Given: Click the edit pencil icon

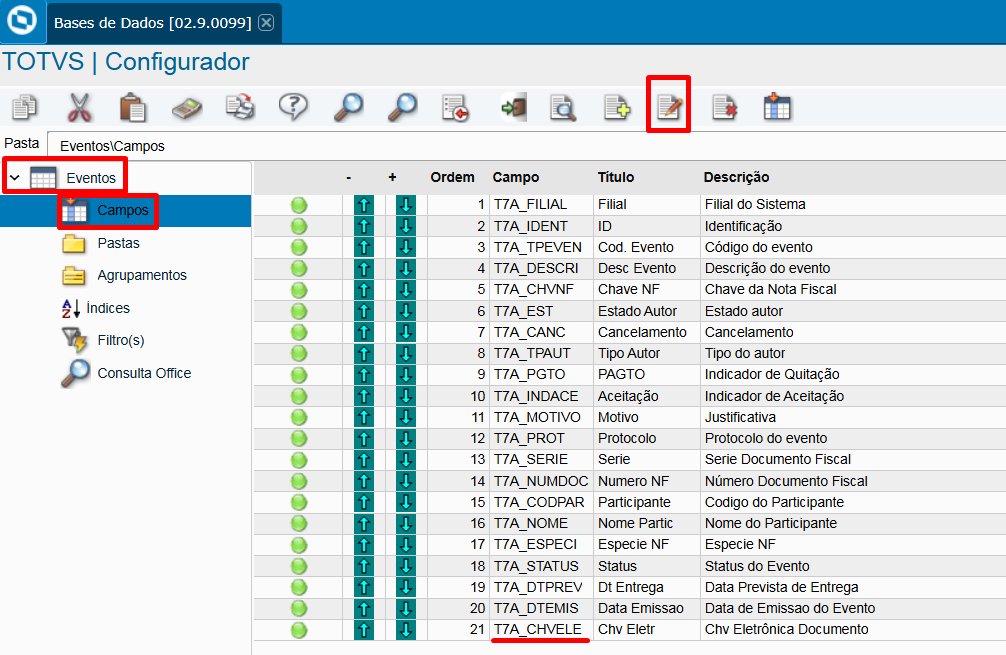Looking at the screenshot, I should [669, 107].
